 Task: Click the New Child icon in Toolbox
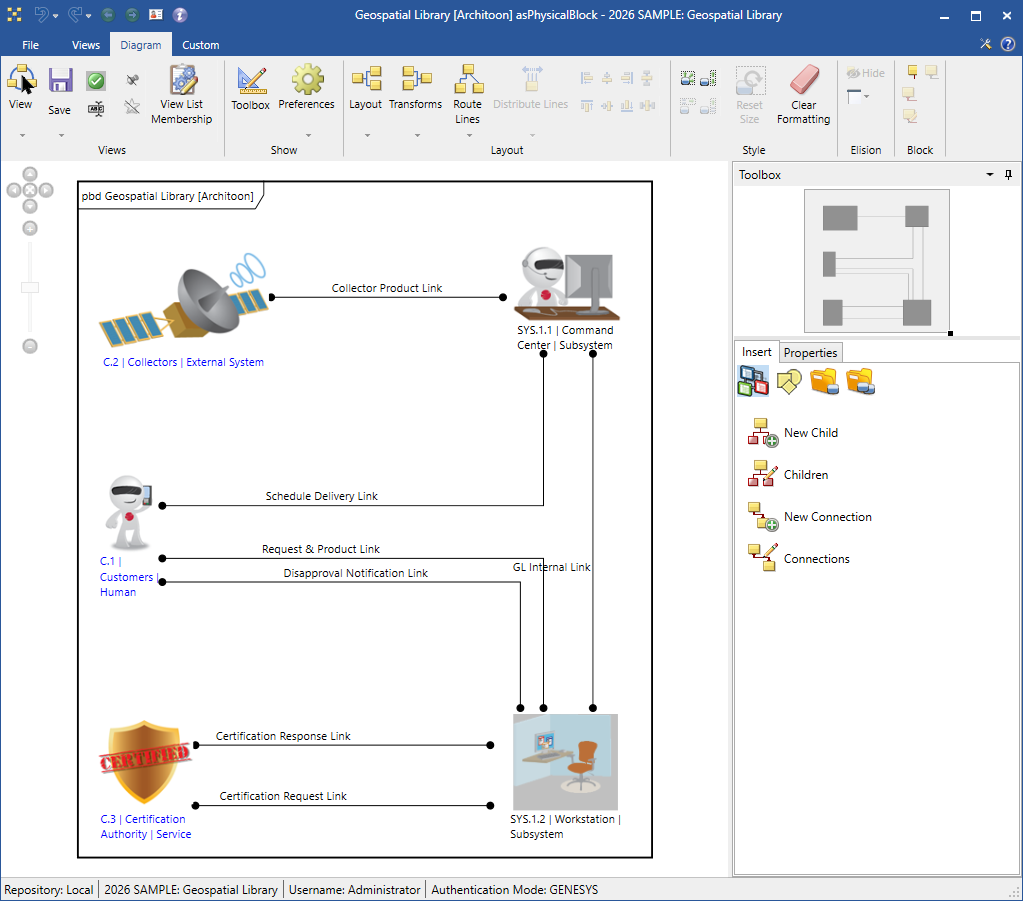pyautogui.click(x=763, y=433)
